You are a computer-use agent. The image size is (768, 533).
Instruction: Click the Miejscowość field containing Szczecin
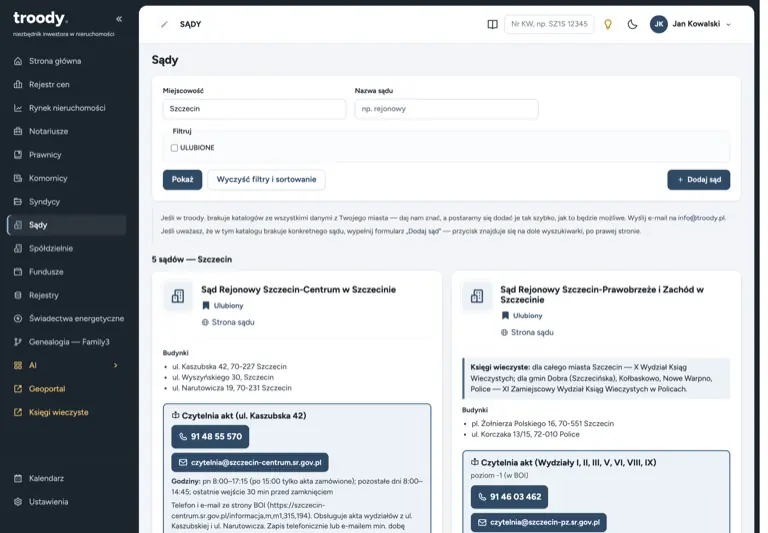pyautogui.click(x=254, y=109)
